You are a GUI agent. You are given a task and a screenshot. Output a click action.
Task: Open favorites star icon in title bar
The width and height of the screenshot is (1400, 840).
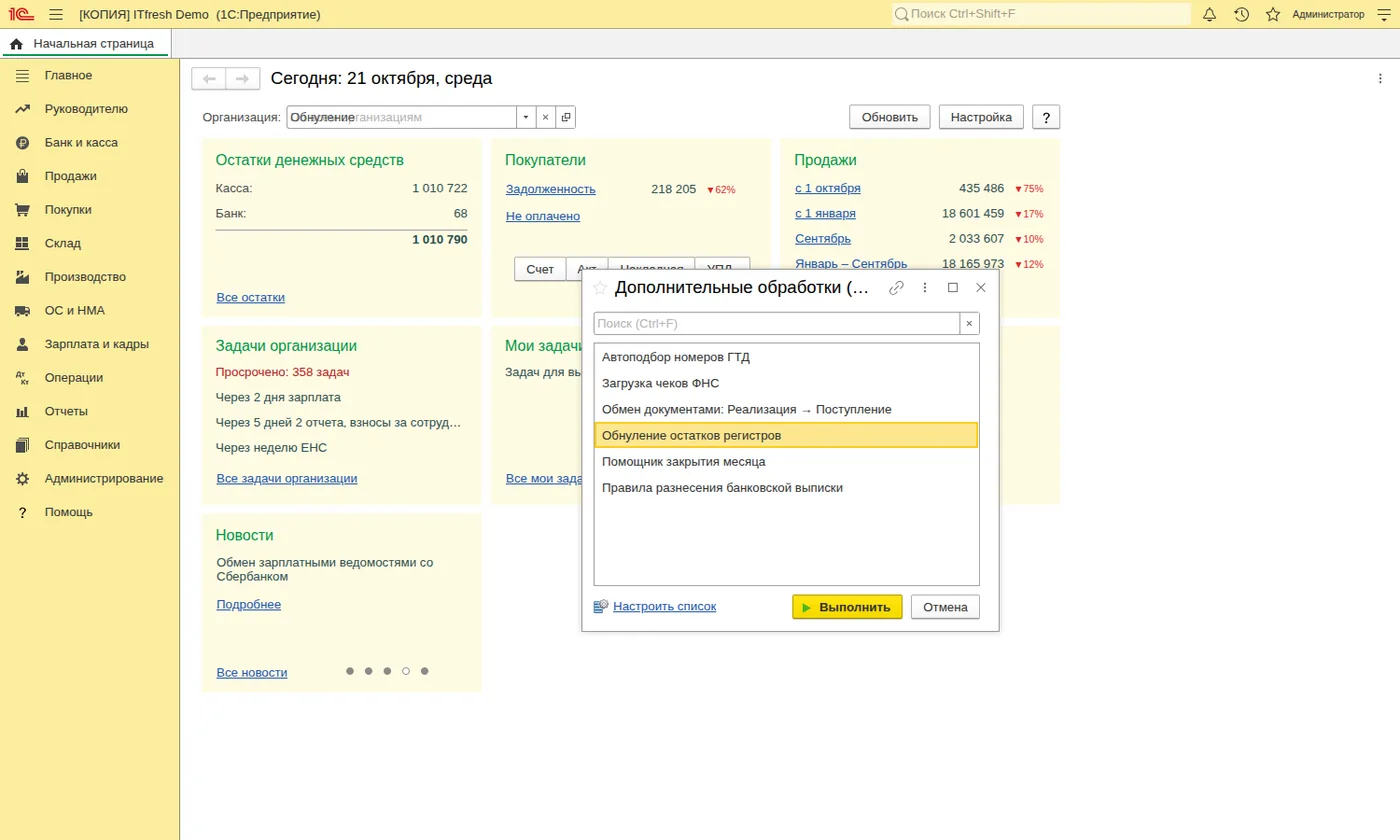click(x=1273, y=14)
